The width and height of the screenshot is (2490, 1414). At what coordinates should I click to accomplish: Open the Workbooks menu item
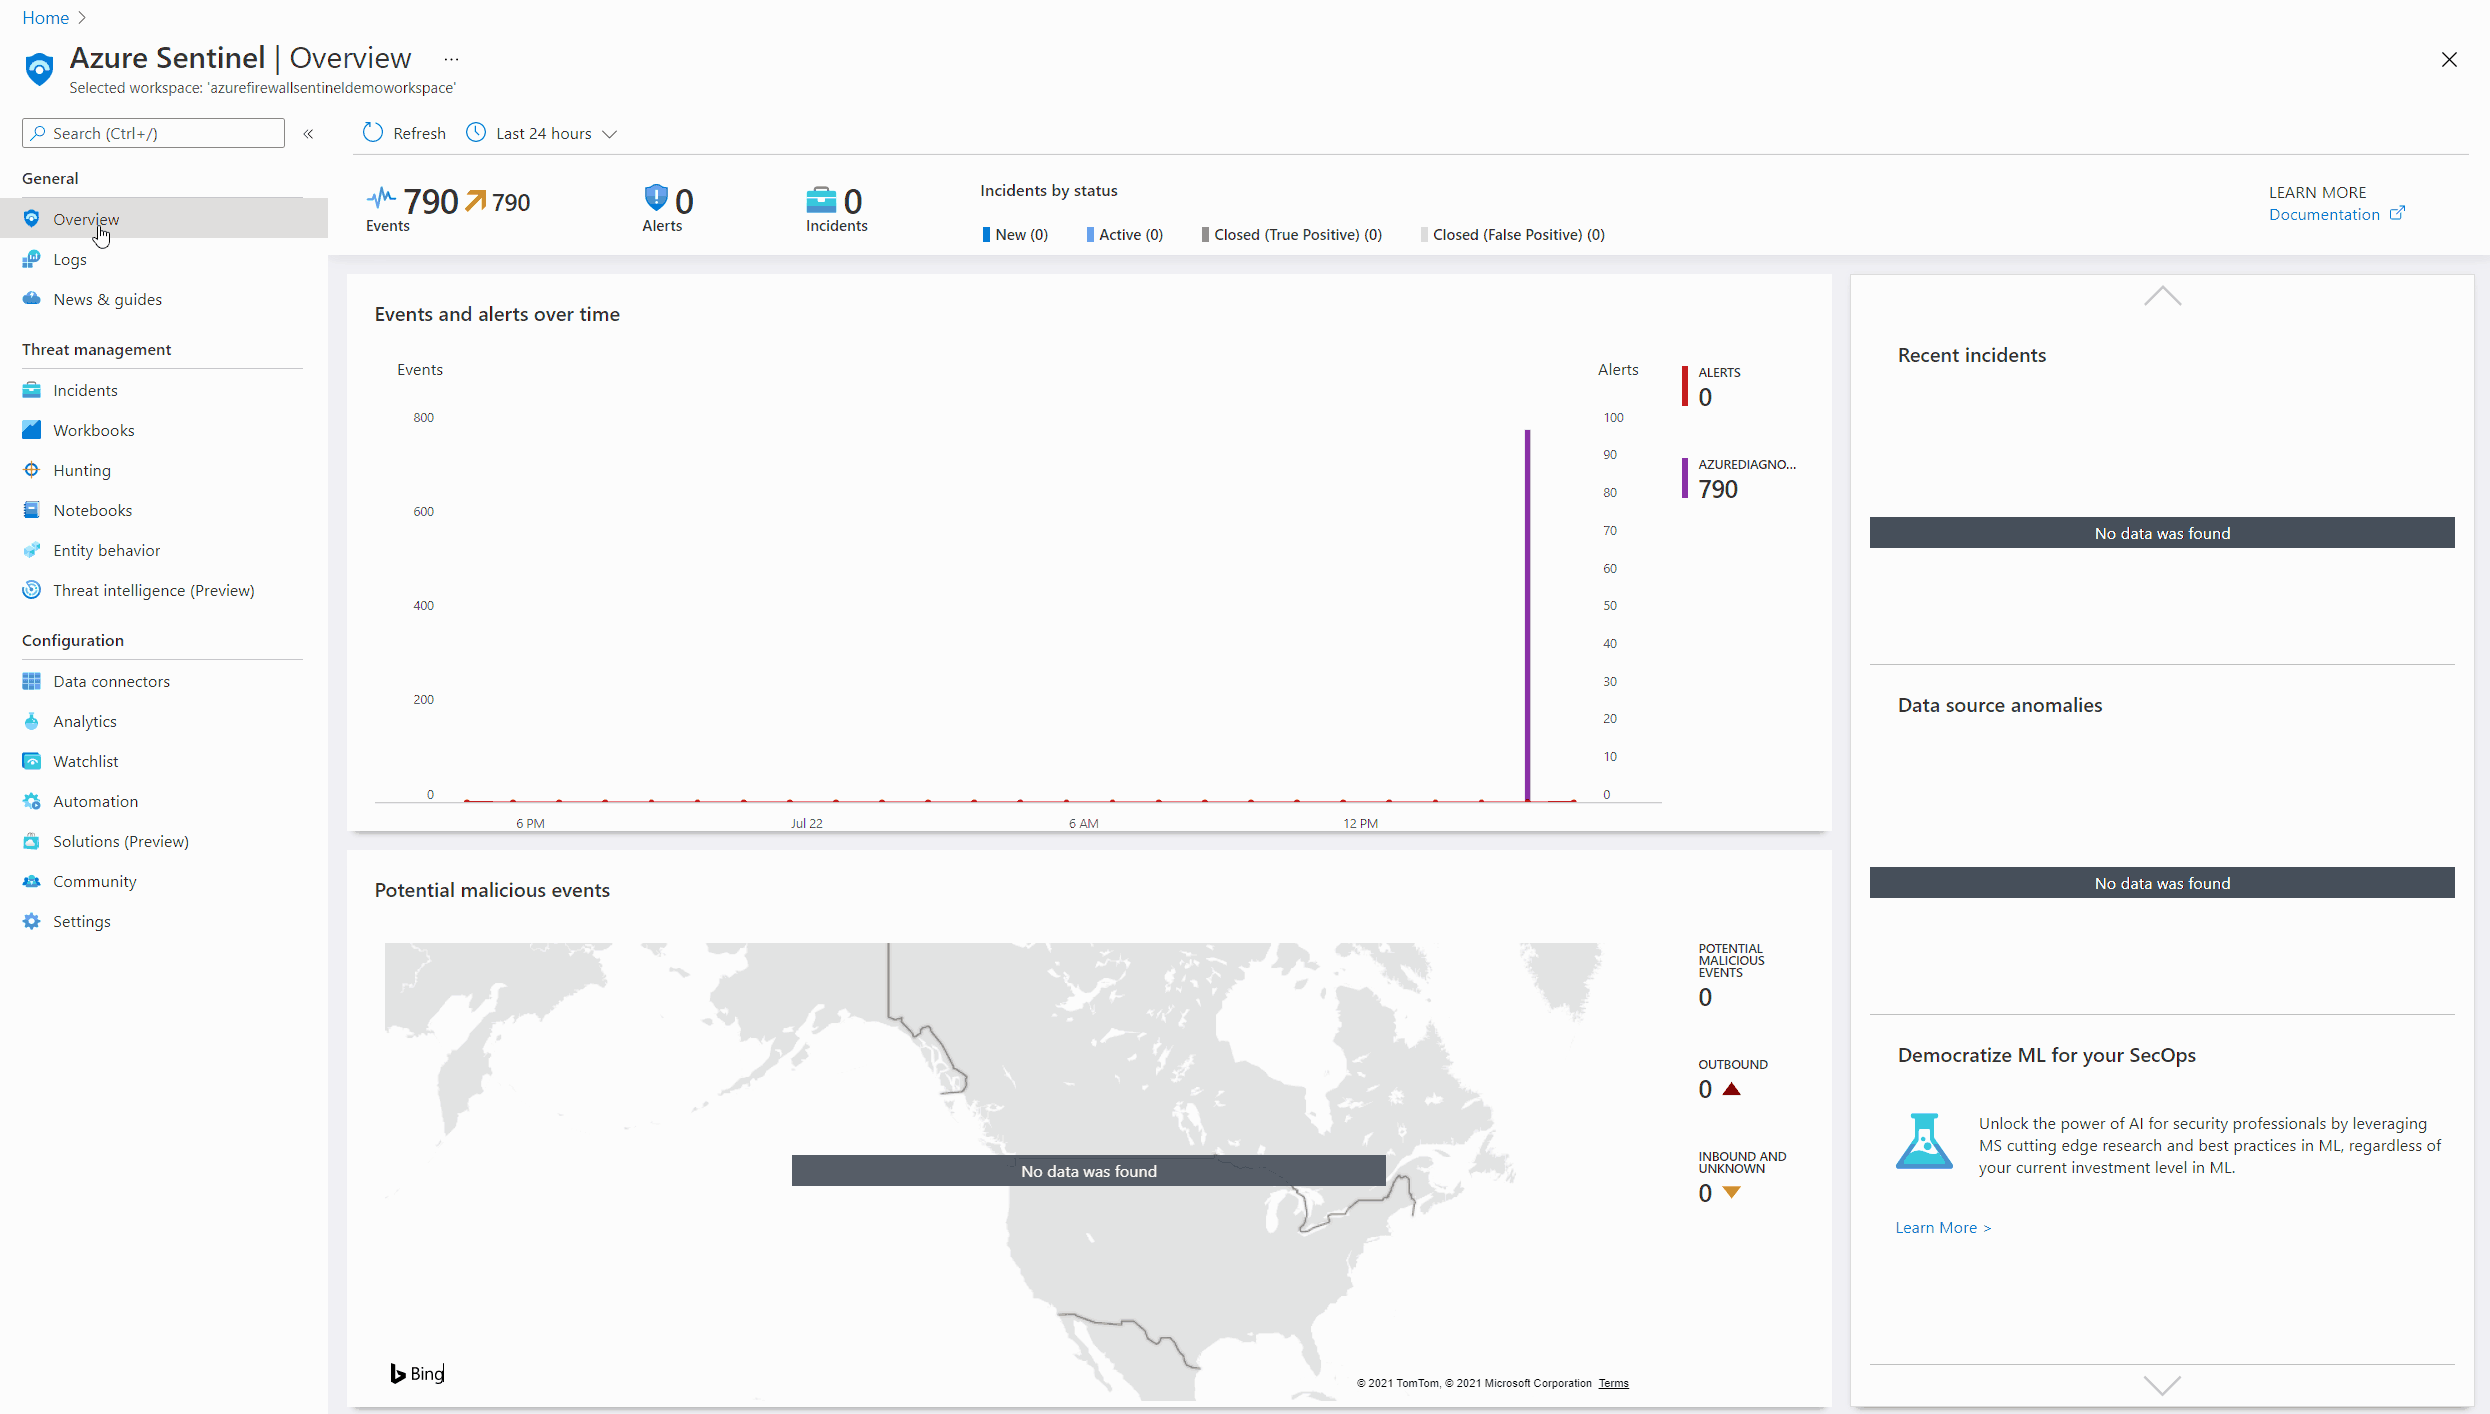pos(94,430)
